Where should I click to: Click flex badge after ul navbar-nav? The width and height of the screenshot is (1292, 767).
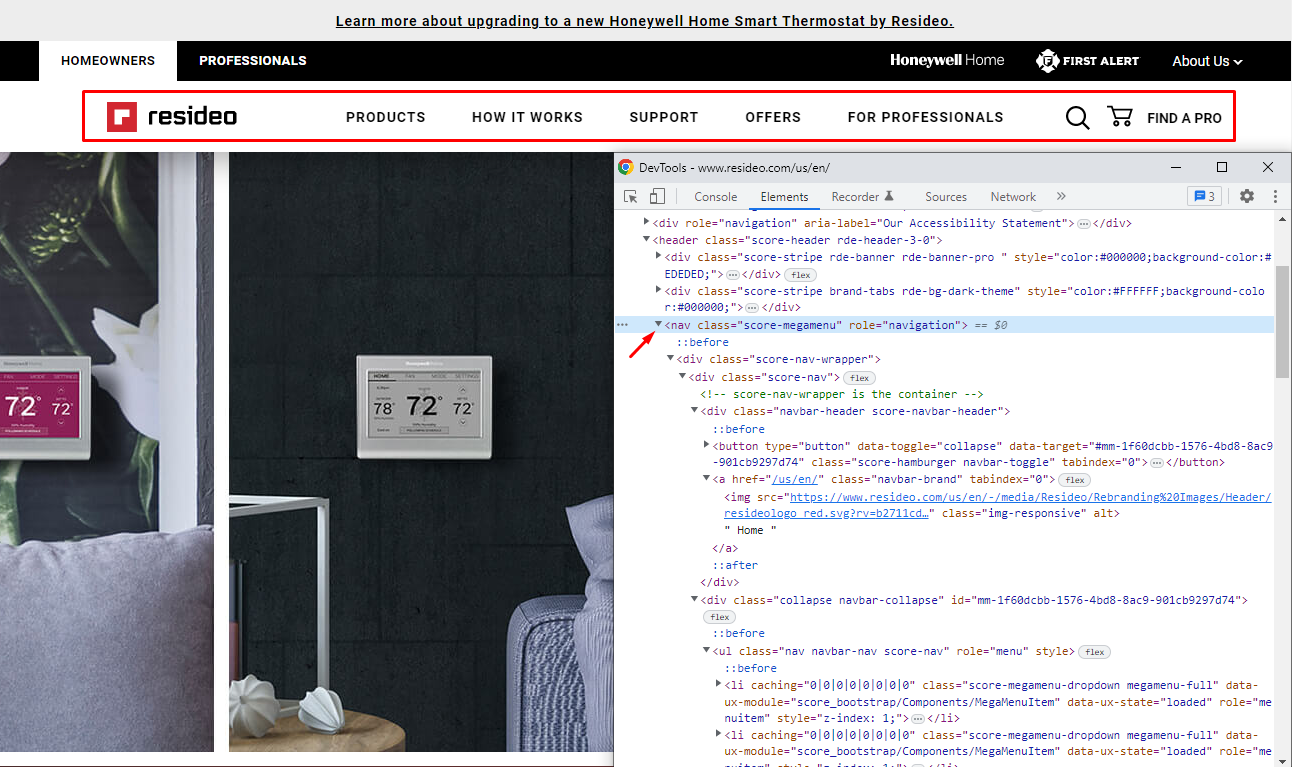[1095, 652]
